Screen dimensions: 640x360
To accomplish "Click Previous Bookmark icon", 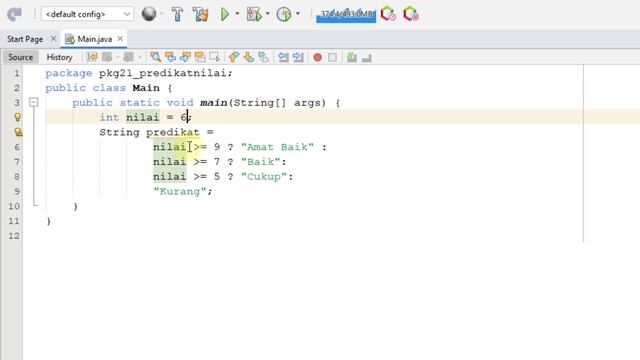I will point(234,57).
